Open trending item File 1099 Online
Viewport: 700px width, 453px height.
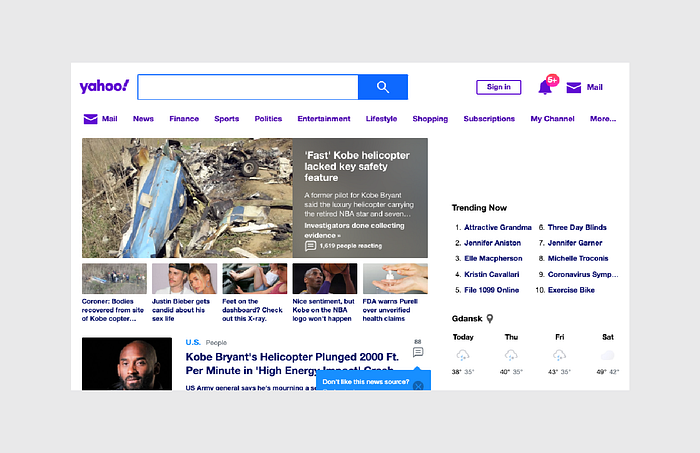(492, 290)
